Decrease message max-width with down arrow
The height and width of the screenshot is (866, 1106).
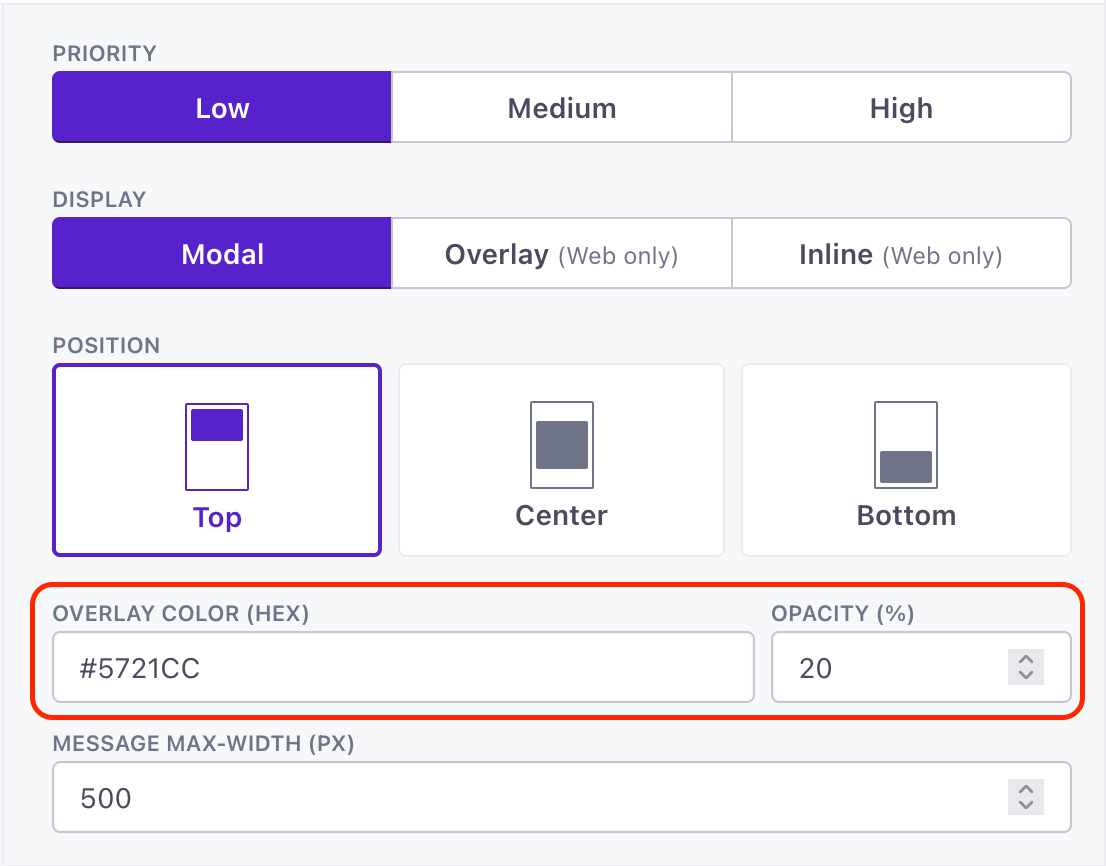1026,805
